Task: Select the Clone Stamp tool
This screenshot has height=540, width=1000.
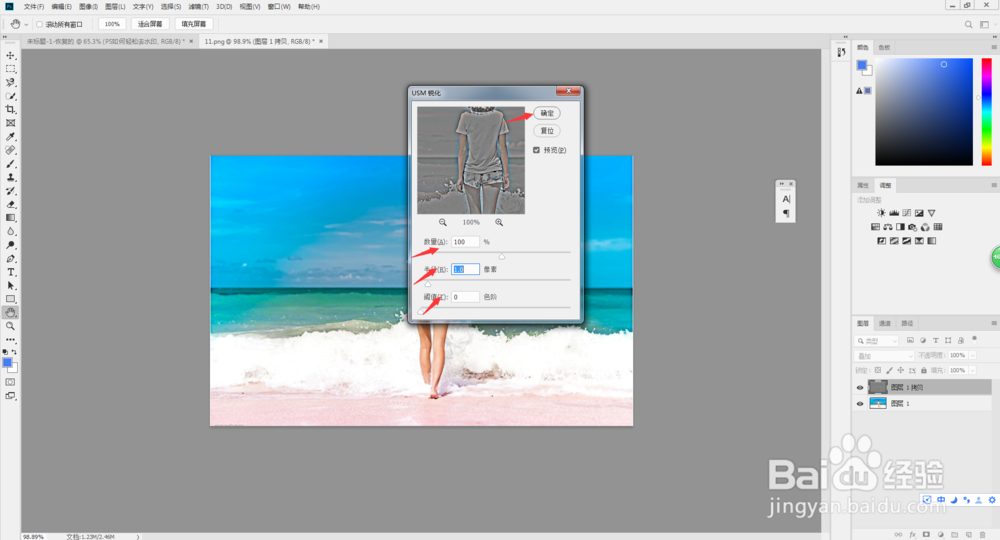Action: 10,177
